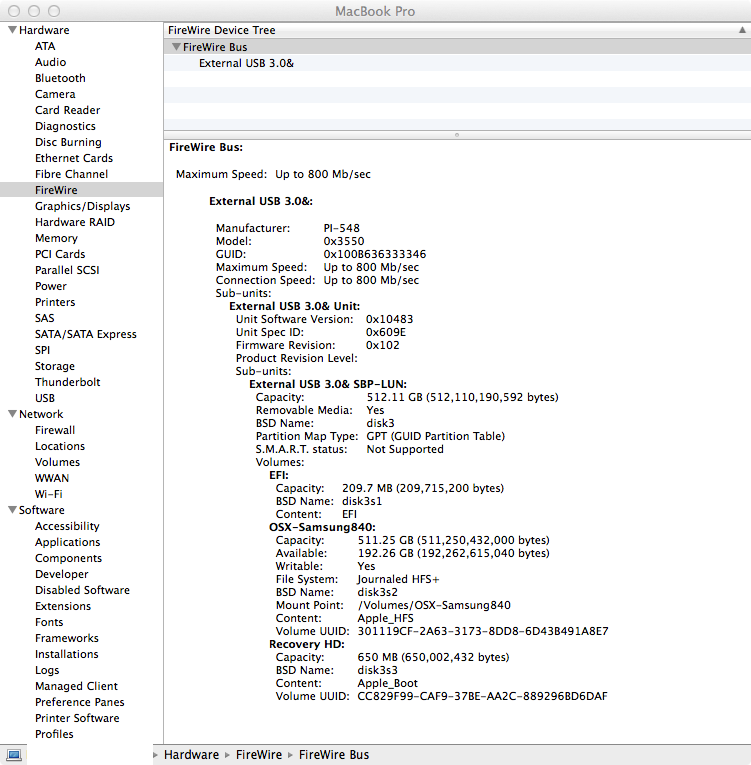The height and width of the screenshot is (765, 751).
Task: Select ATA in the sidebar
Action: click(45, 46)
